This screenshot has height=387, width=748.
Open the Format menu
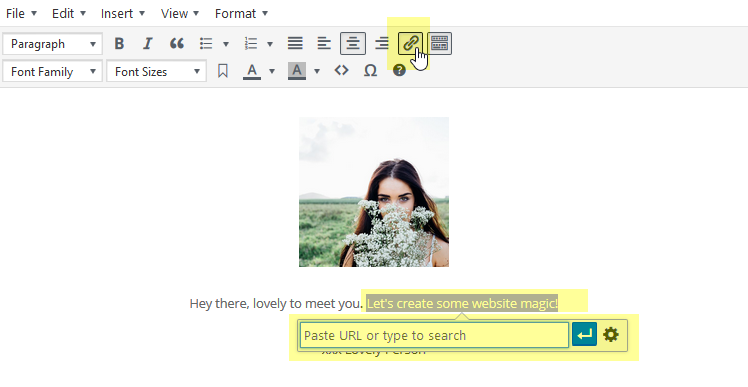(241, 13)
